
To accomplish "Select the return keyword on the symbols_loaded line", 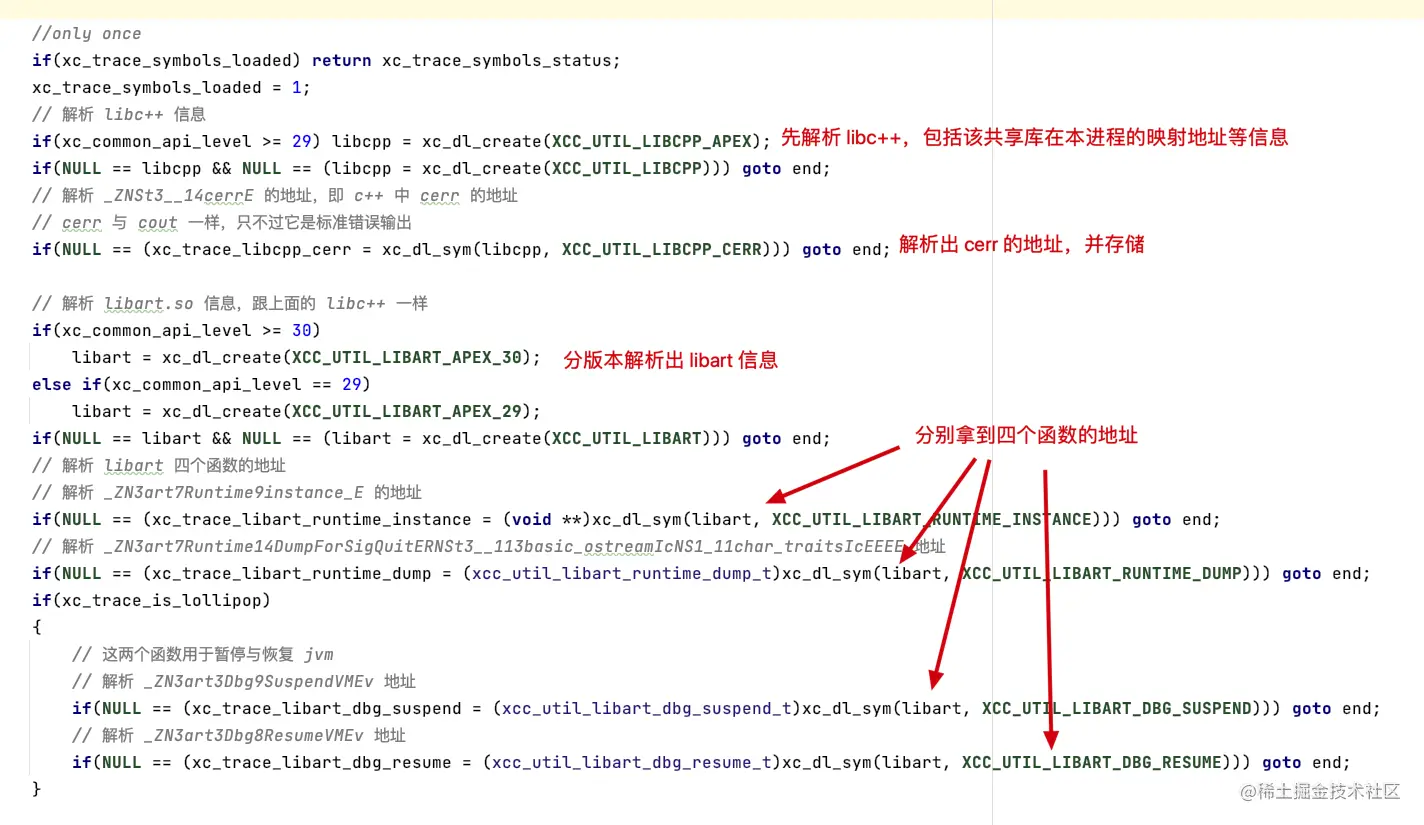I will point(342,61).
